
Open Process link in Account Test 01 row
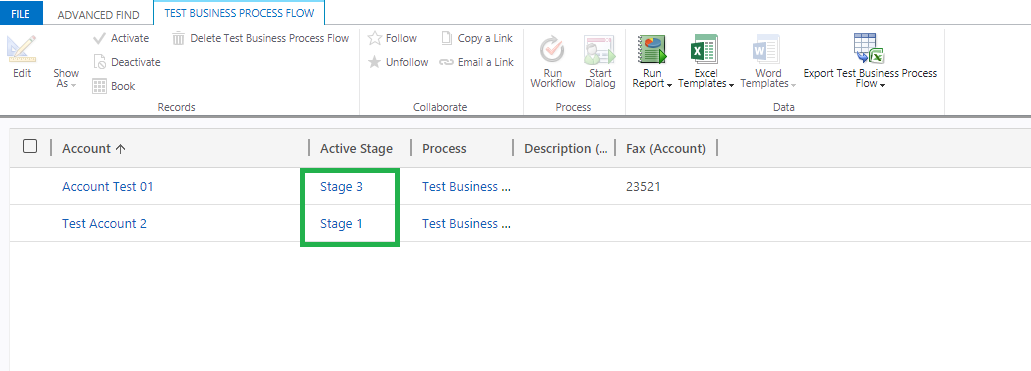pyautogui.click(x=466, y=187)
